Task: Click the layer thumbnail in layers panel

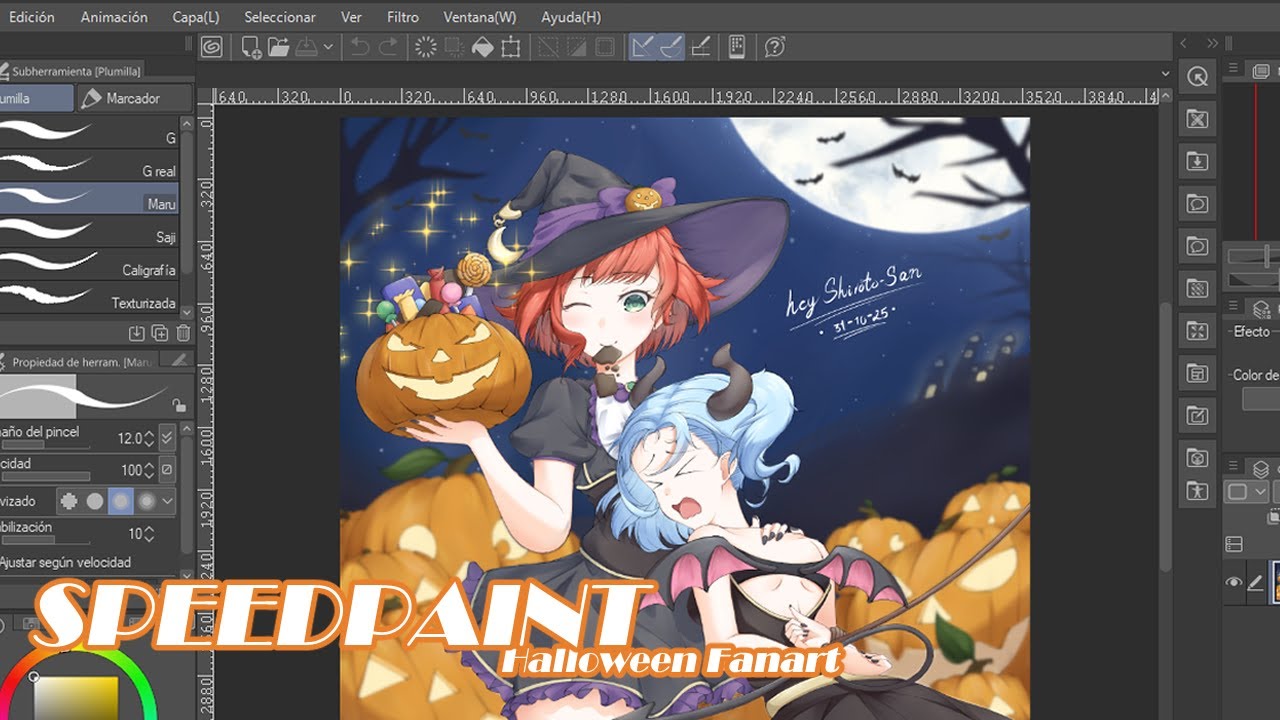Action: coord(1276,582)
